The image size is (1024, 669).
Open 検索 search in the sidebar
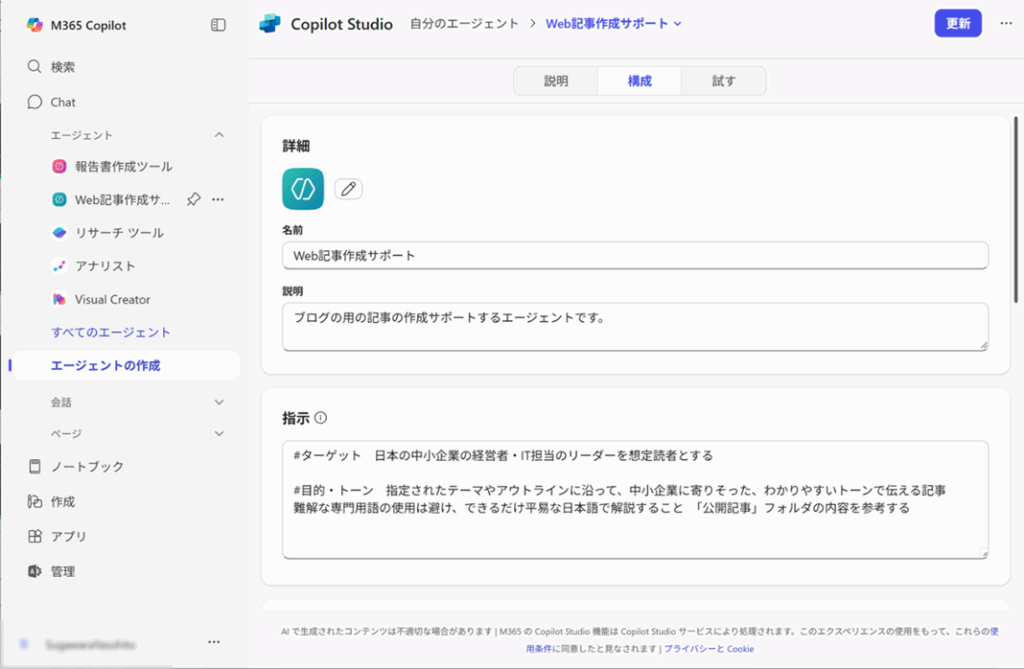coord(51,67)
